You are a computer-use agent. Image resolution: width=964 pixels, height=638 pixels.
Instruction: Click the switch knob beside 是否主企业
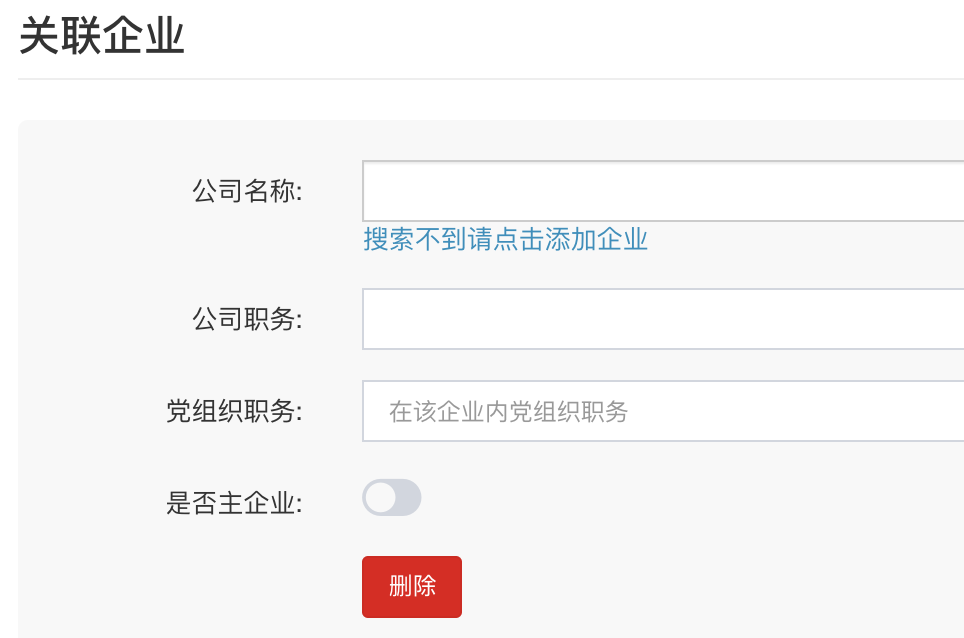point(380,498)
